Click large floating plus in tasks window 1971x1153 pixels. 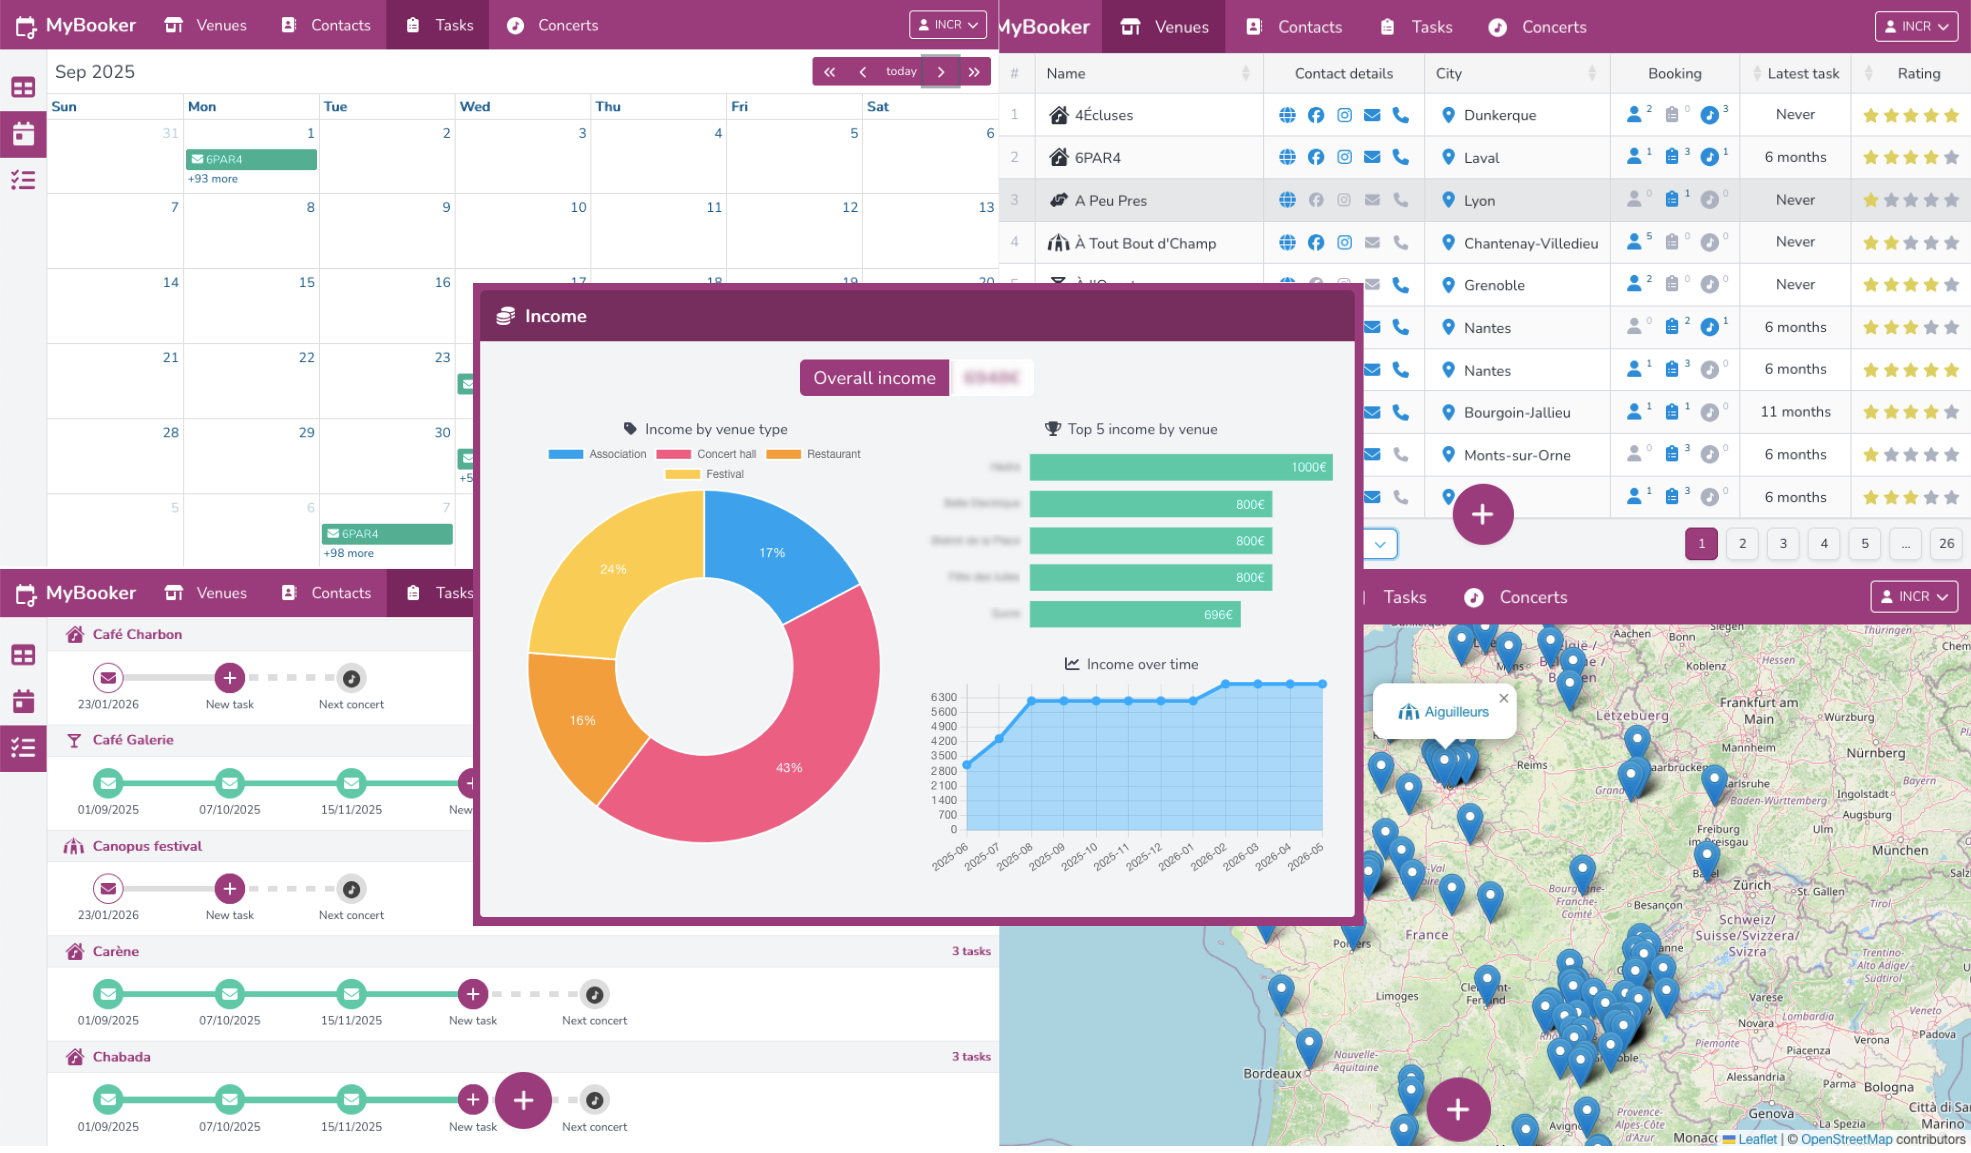tap(523, 1101)
